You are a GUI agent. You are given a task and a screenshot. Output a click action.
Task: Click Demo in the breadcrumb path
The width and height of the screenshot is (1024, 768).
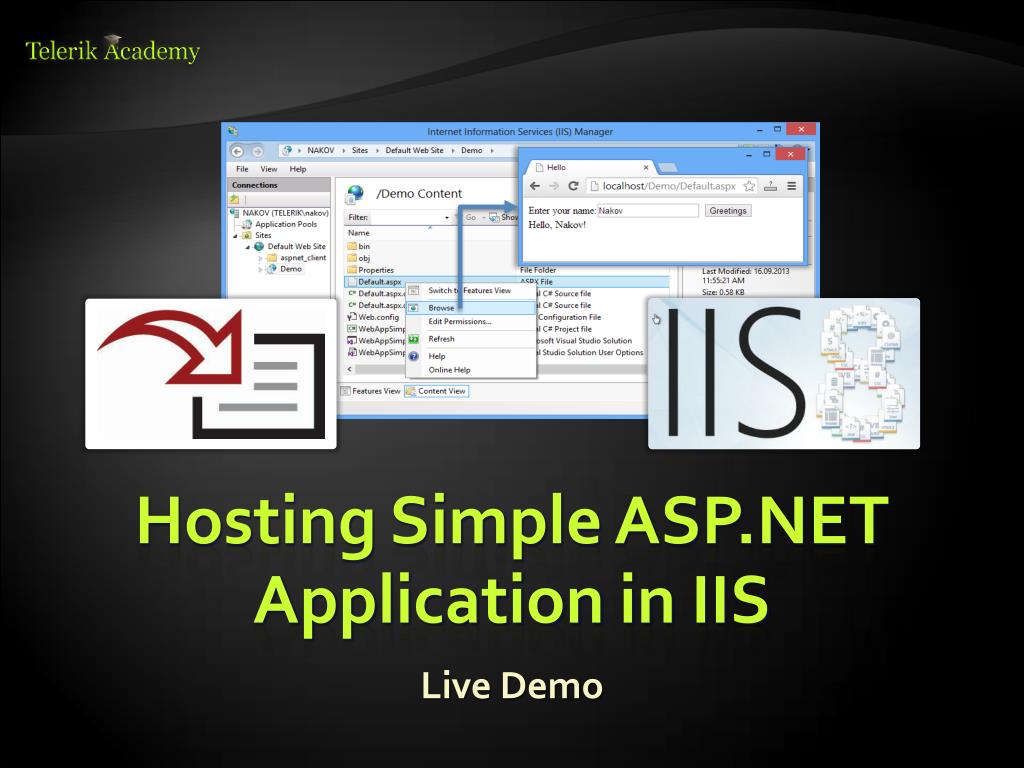point(472,151)
